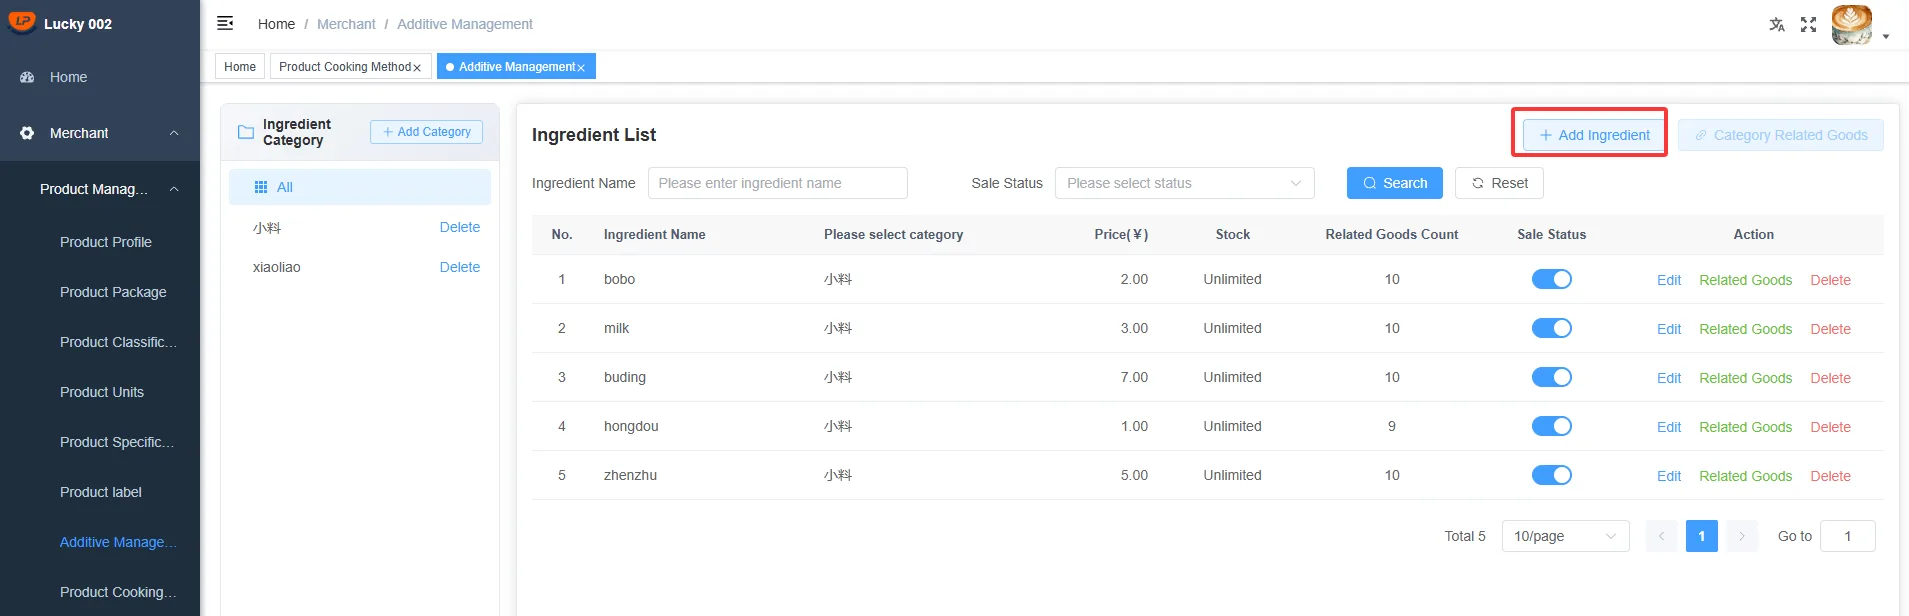Delete the zhenzhu ingredient
The height and width of the screenshot is (616, 1909).
(1830, 476)
